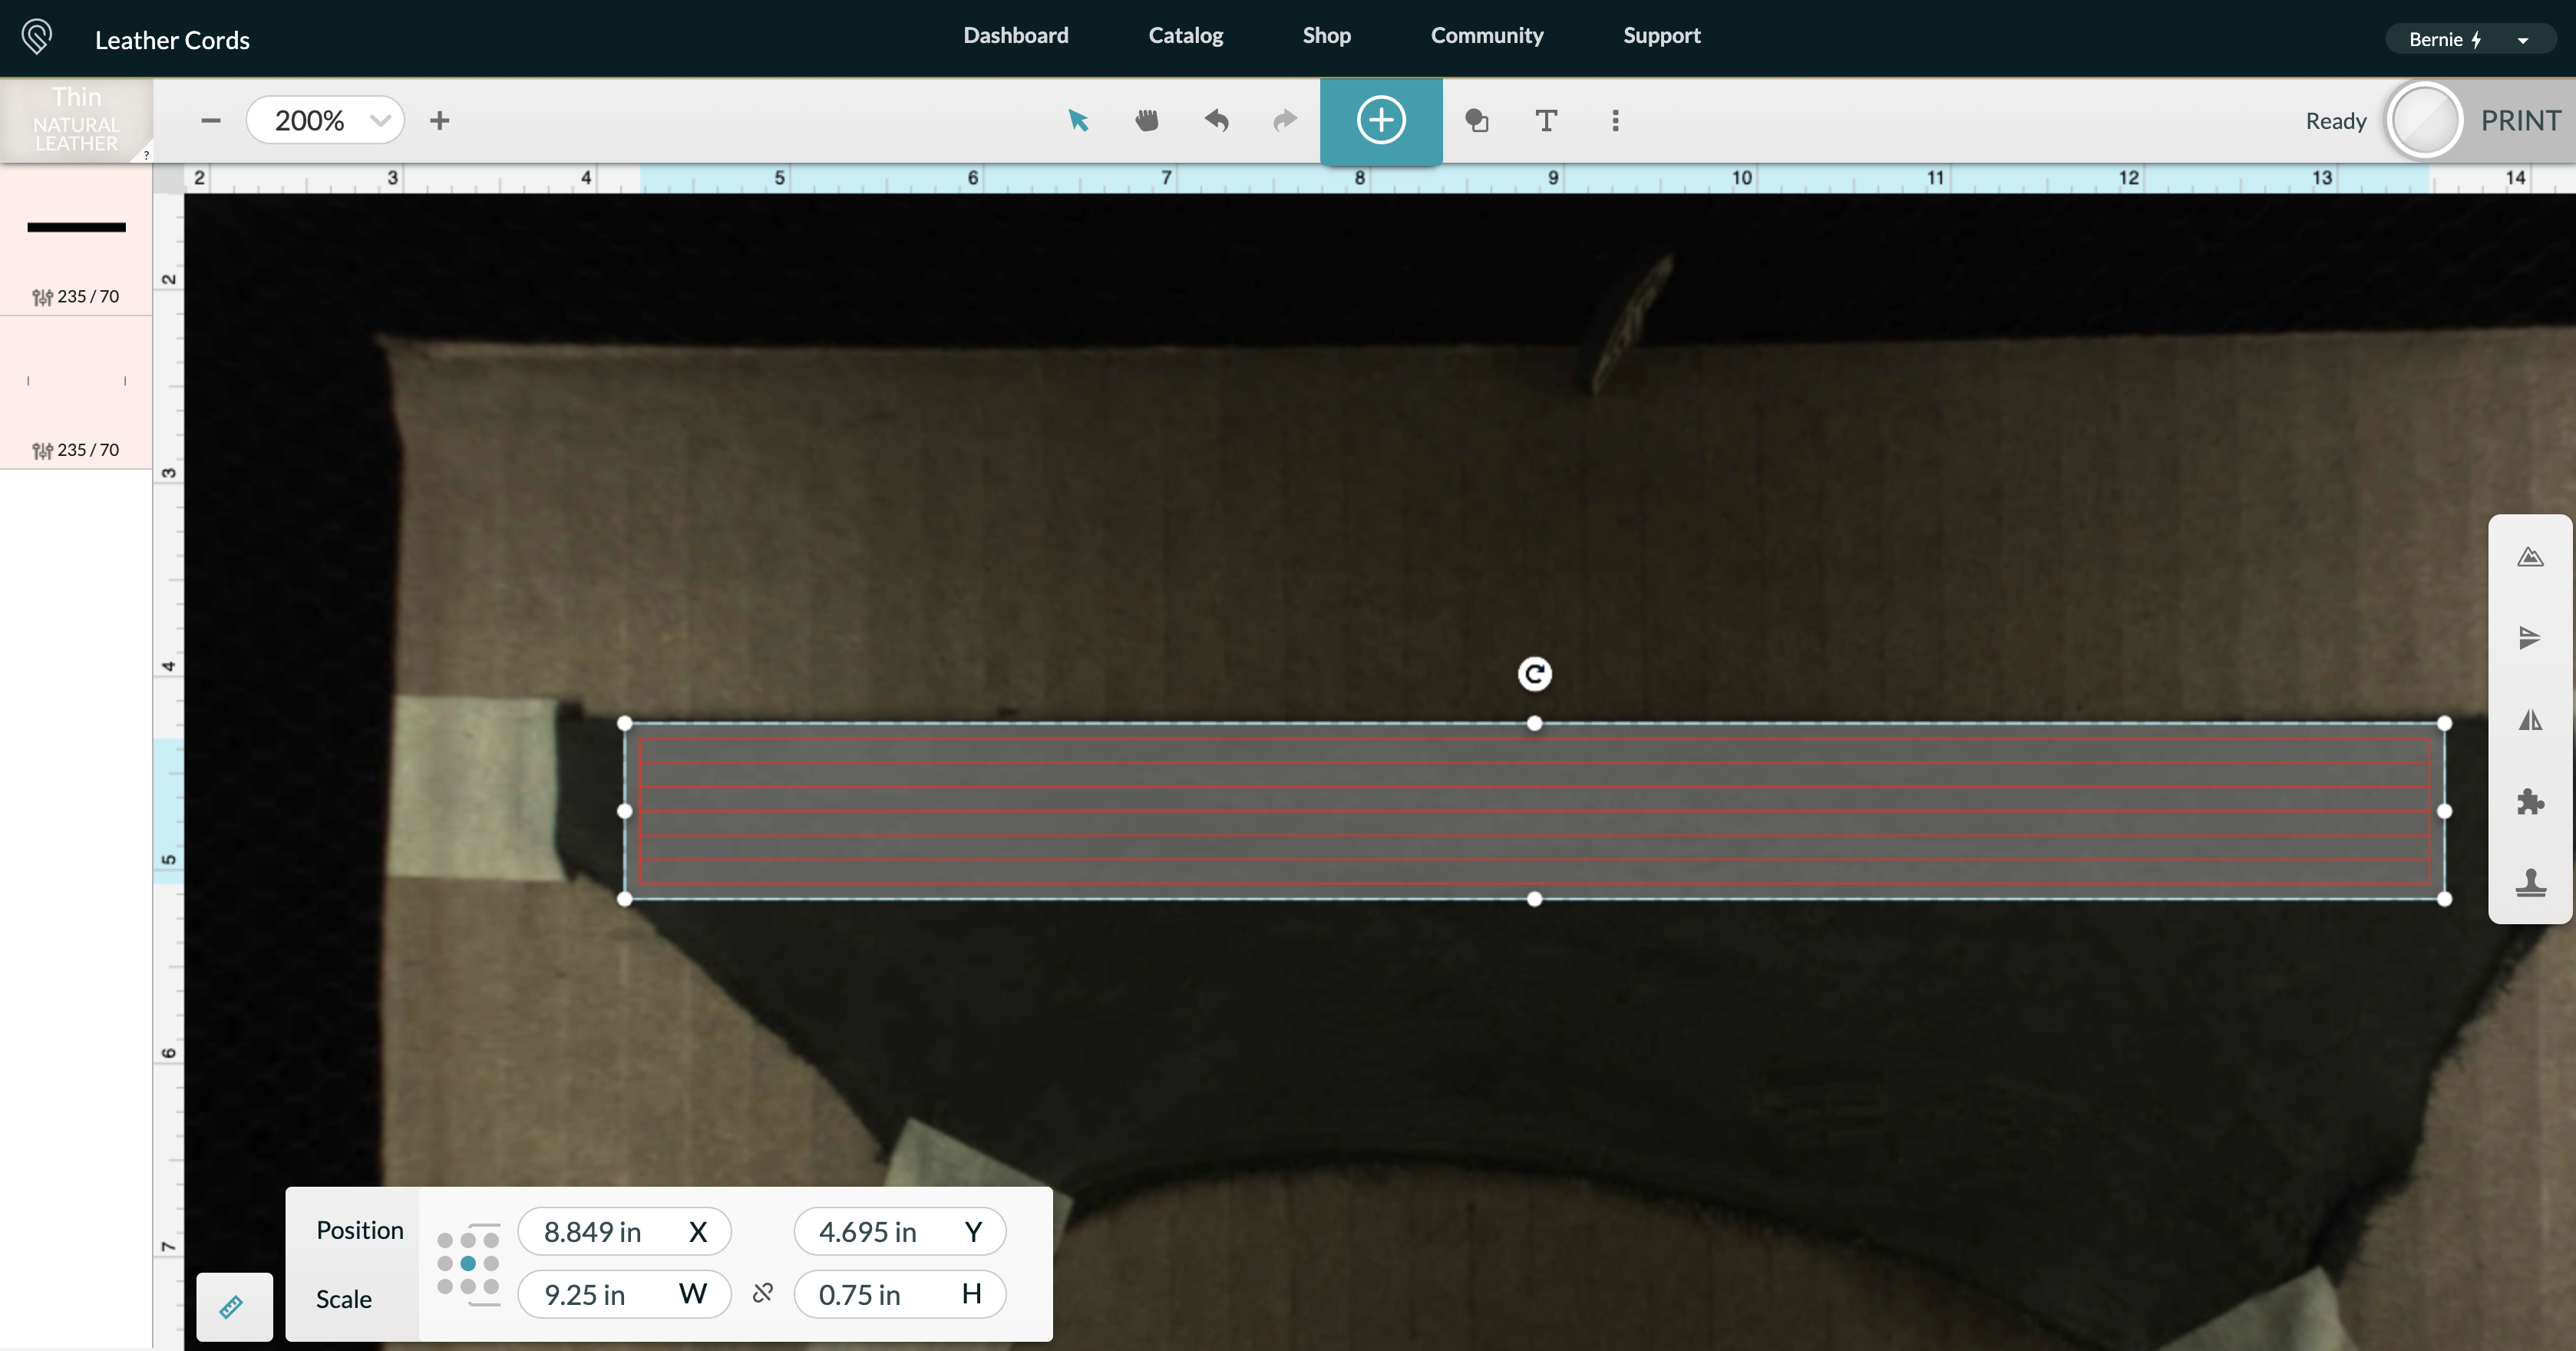Screen dimensions: 2576x1351
Task: Click the material help question mark
Action: [146, 155]
